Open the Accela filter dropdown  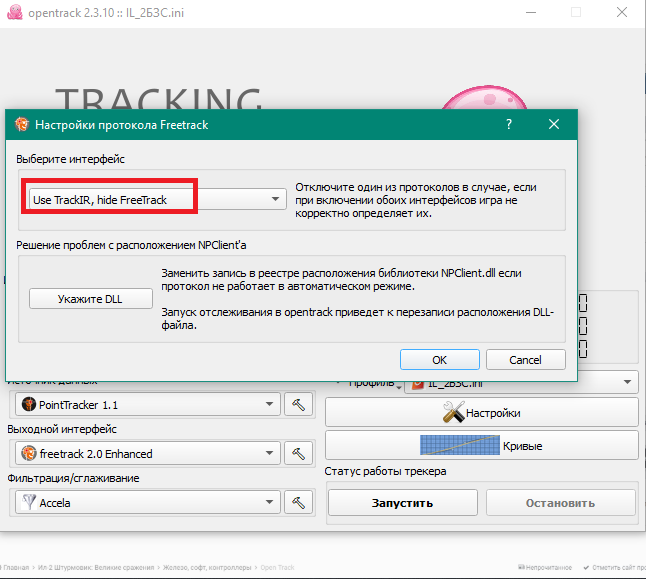pos(148,502)
